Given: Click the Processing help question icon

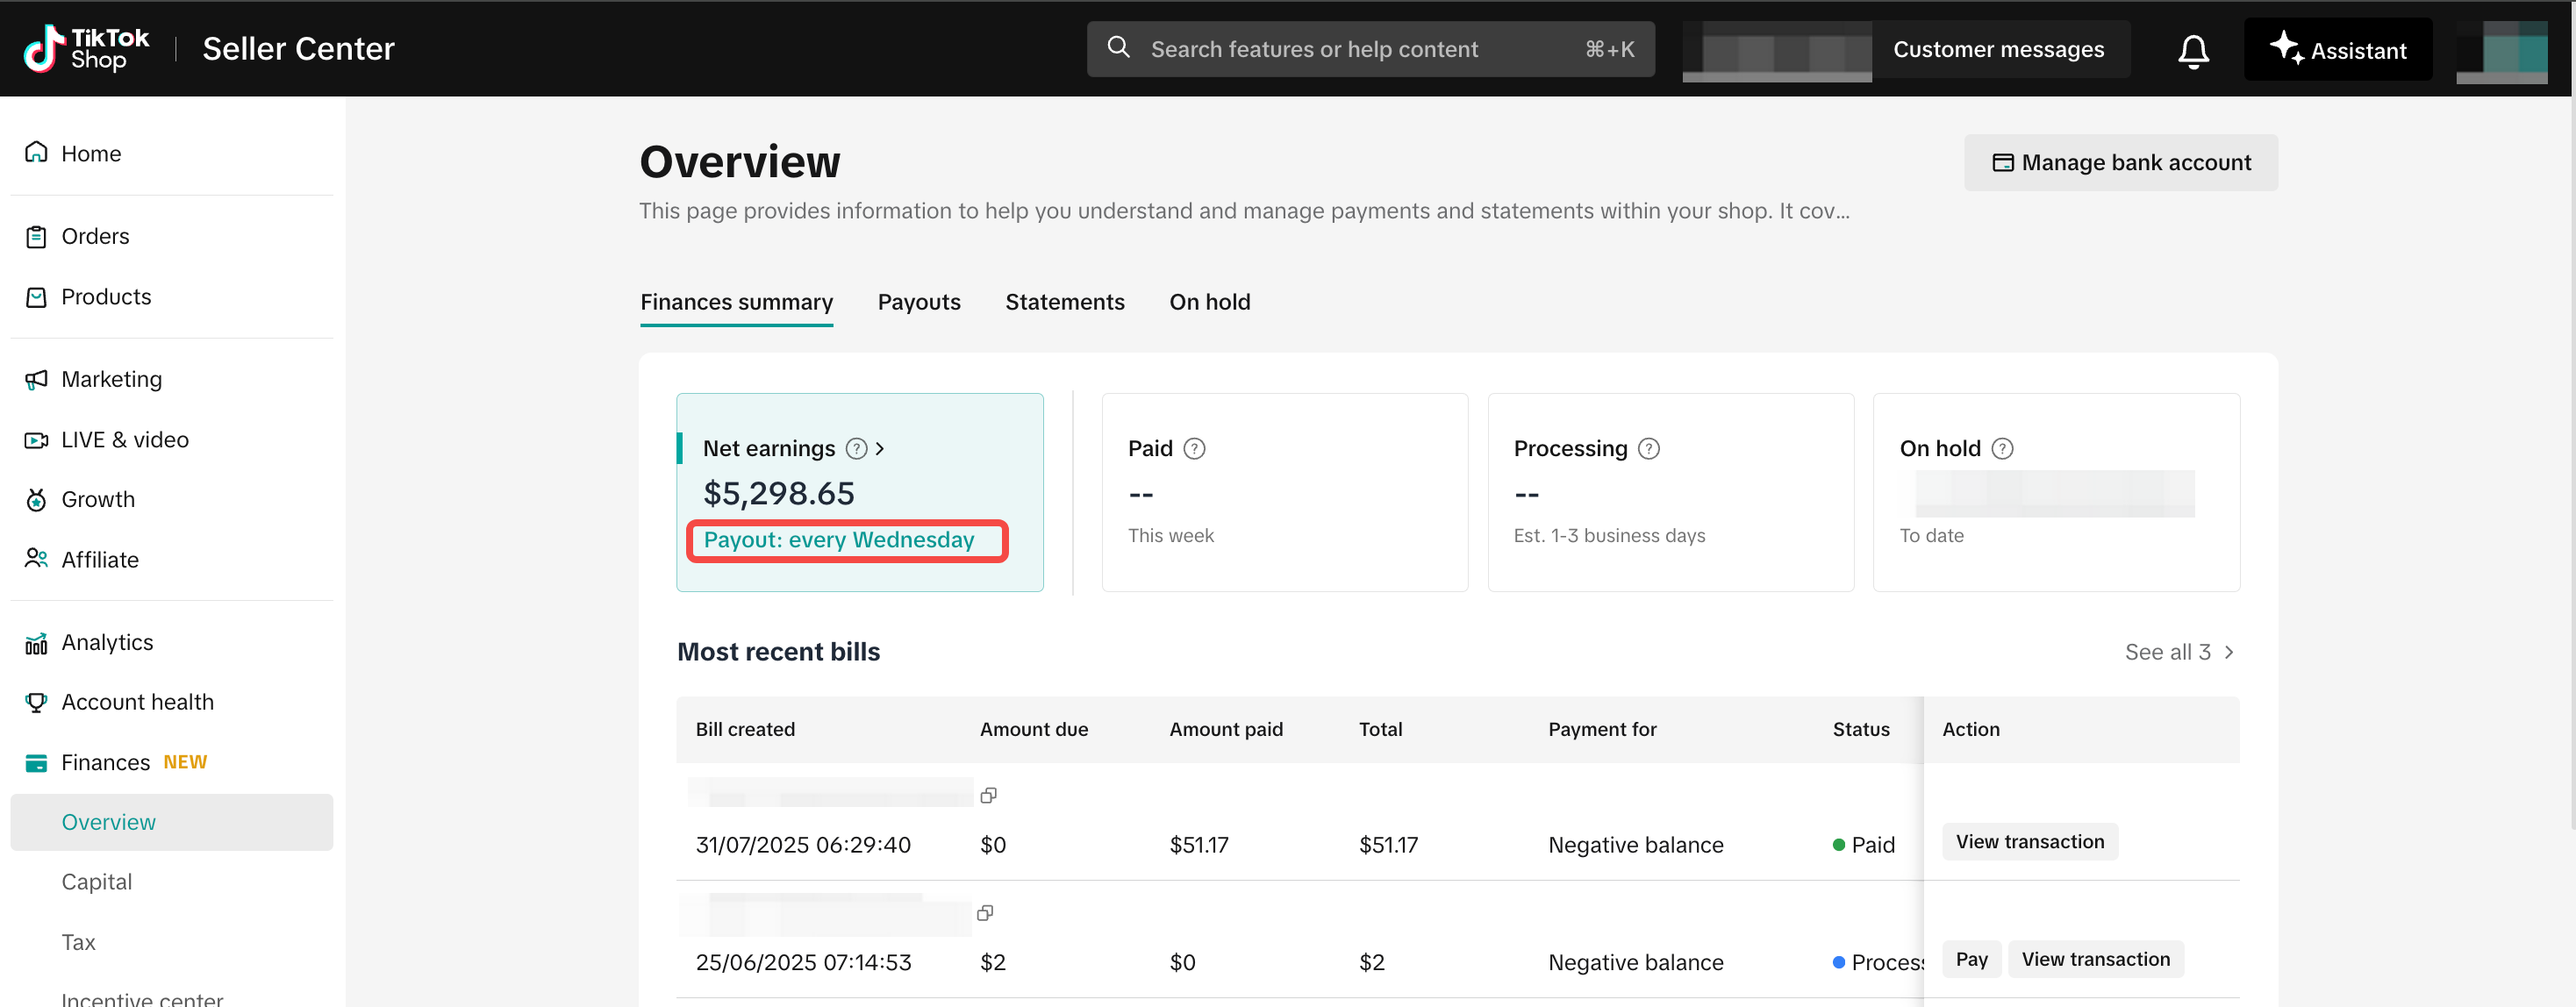Looking at the screenshot, I should (x=1648, y=448).
